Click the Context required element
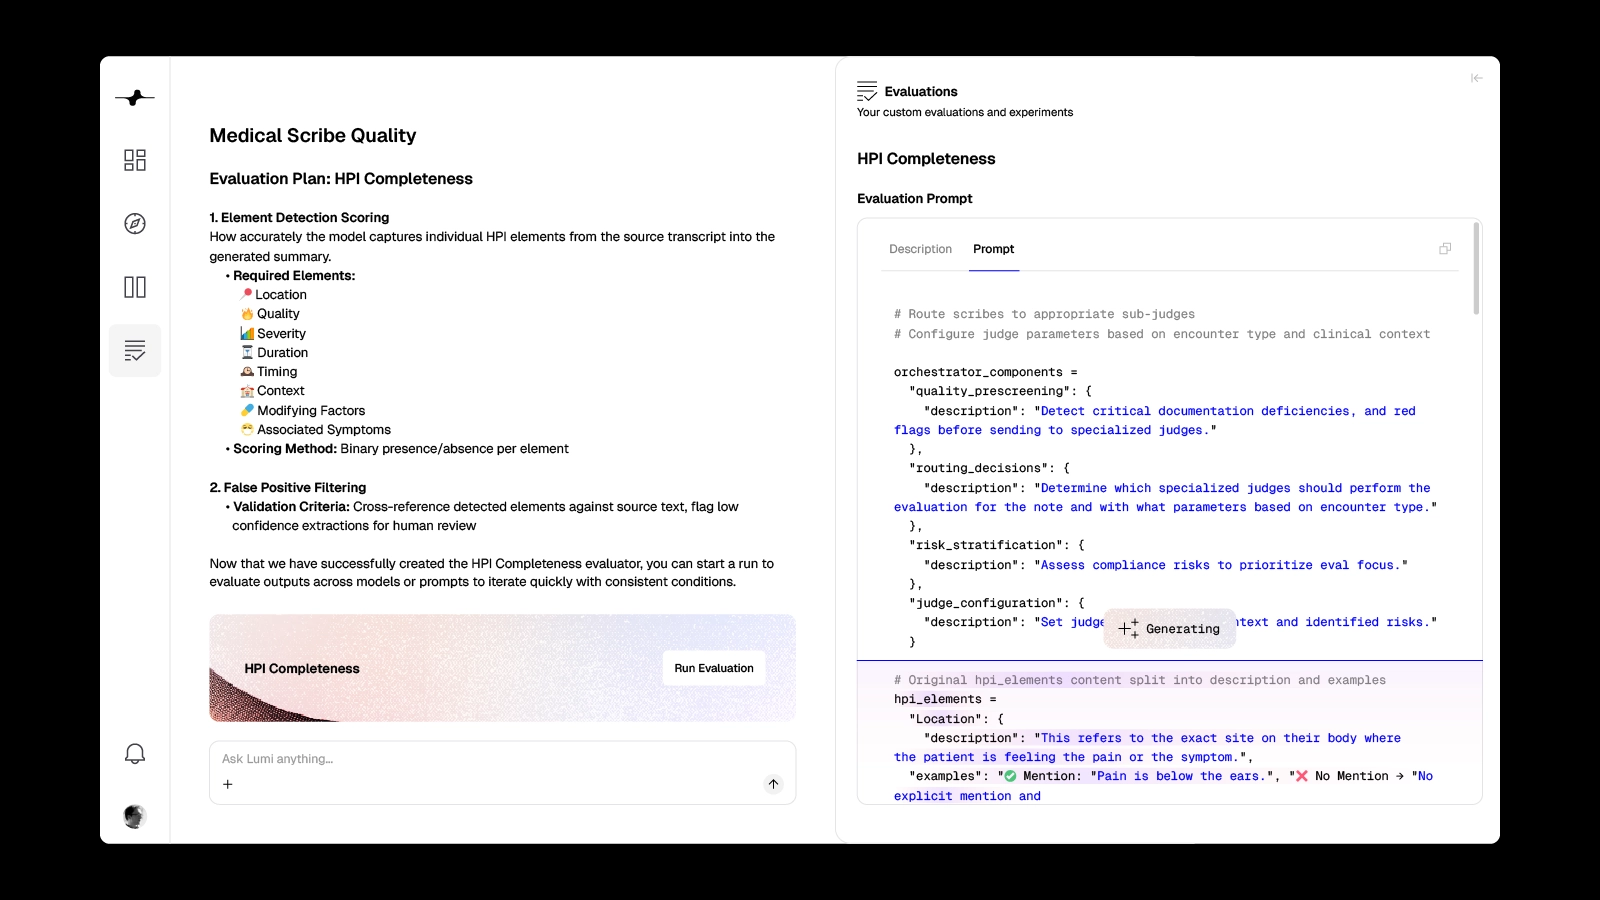Screen dimensions: 1600x900 pyautogui.click(x=272, y=391)
